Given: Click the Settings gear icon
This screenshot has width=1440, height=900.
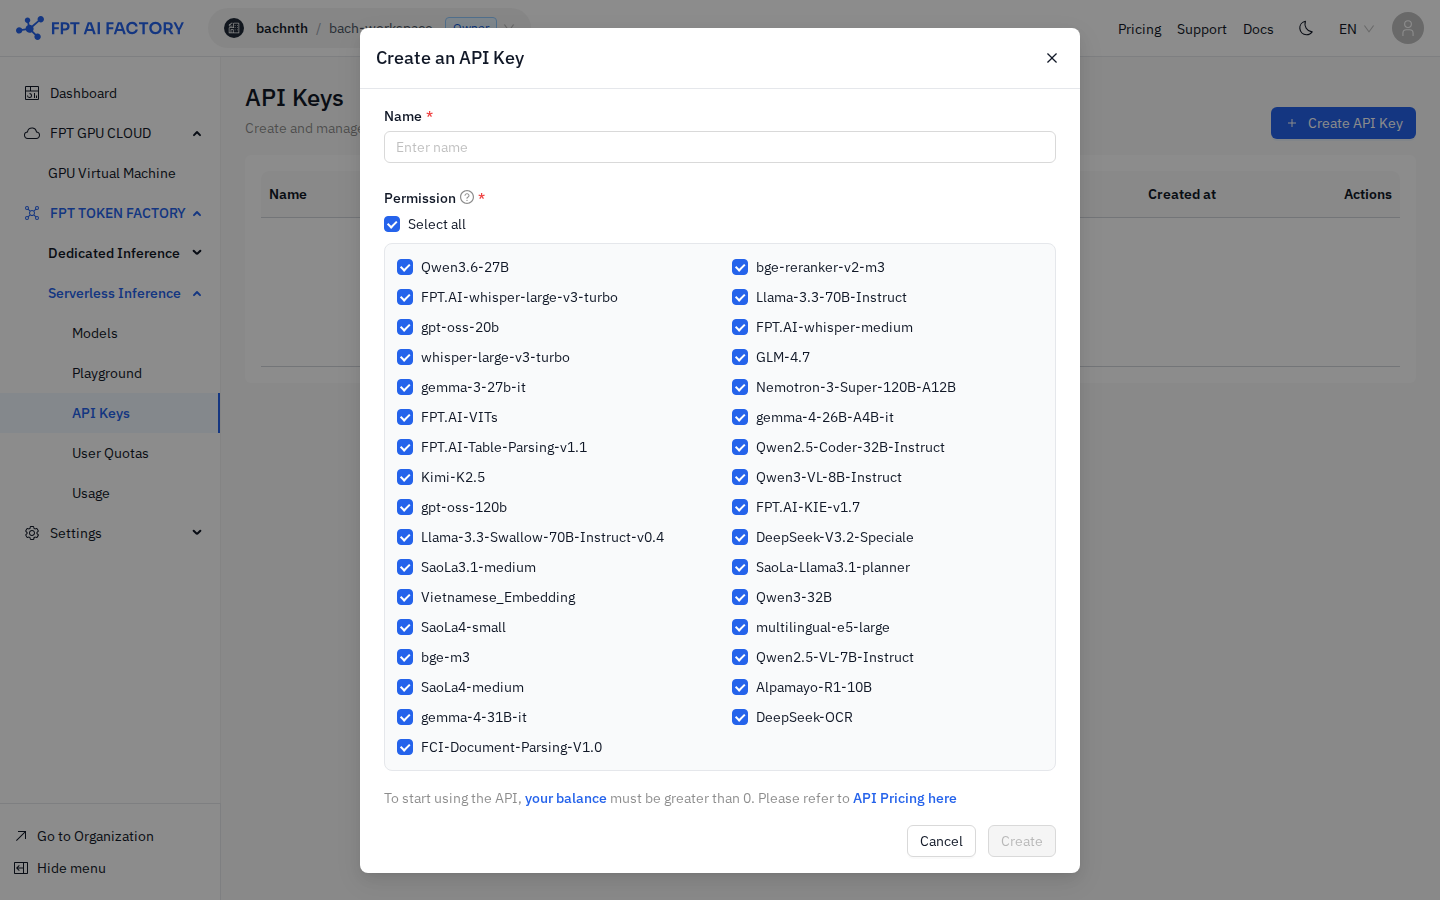Looking at the screenshot, I should tap(32, 533).
